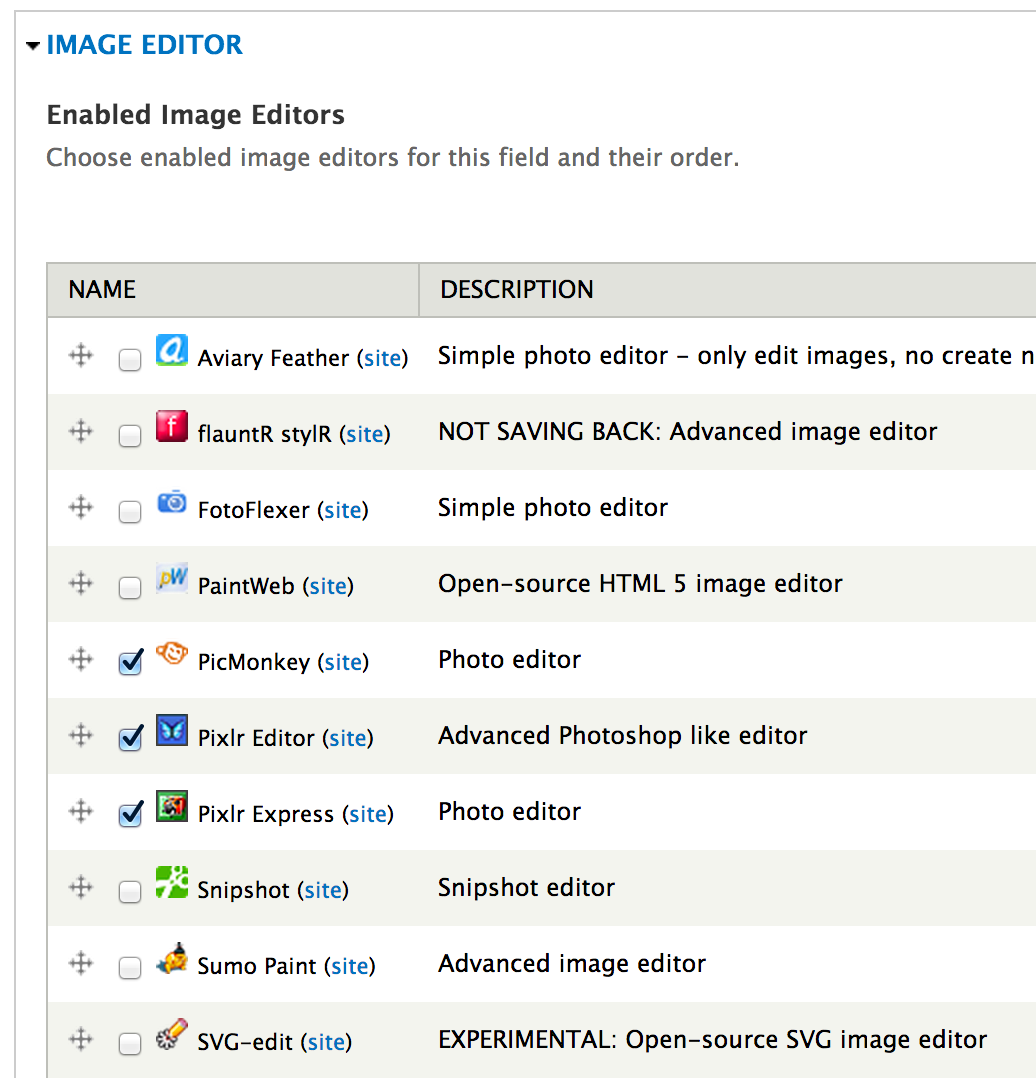Screen dimensions: 1036x1078
Task: Click the Pixlr Editor butterfly icon
Action: point(172,730)
